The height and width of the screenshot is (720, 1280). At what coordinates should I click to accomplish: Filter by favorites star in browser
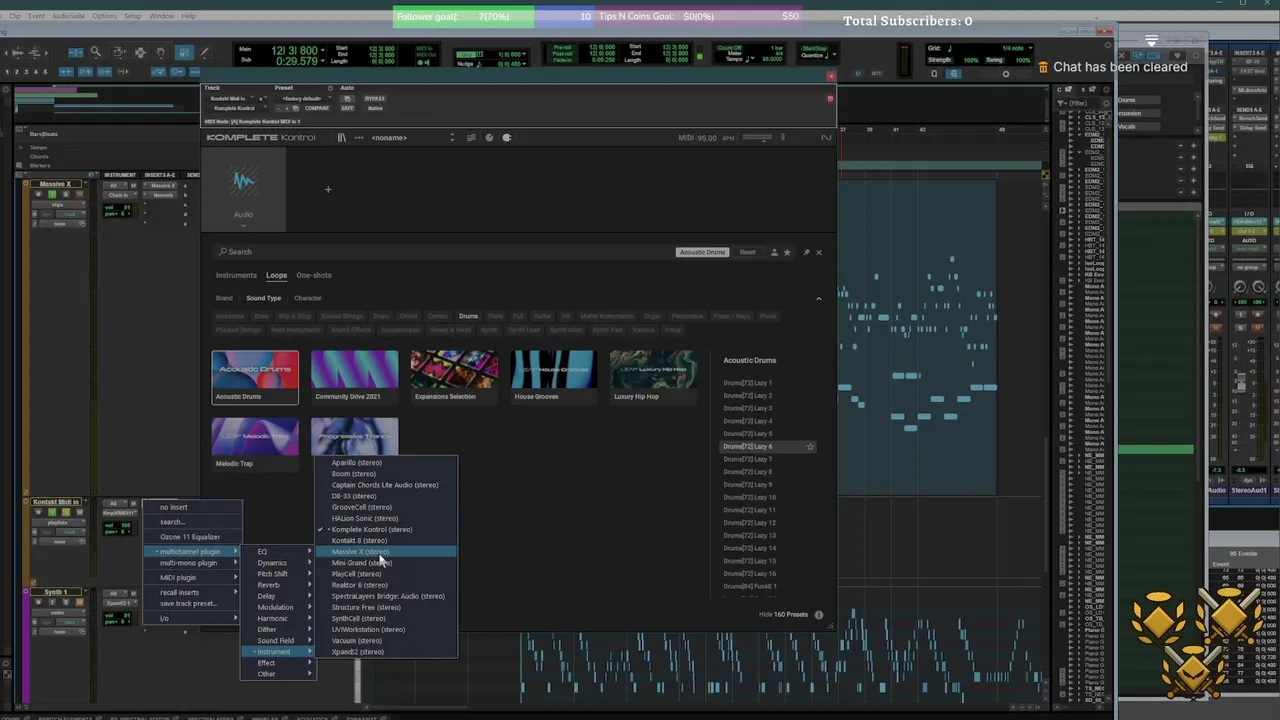[x=787, y=252]
